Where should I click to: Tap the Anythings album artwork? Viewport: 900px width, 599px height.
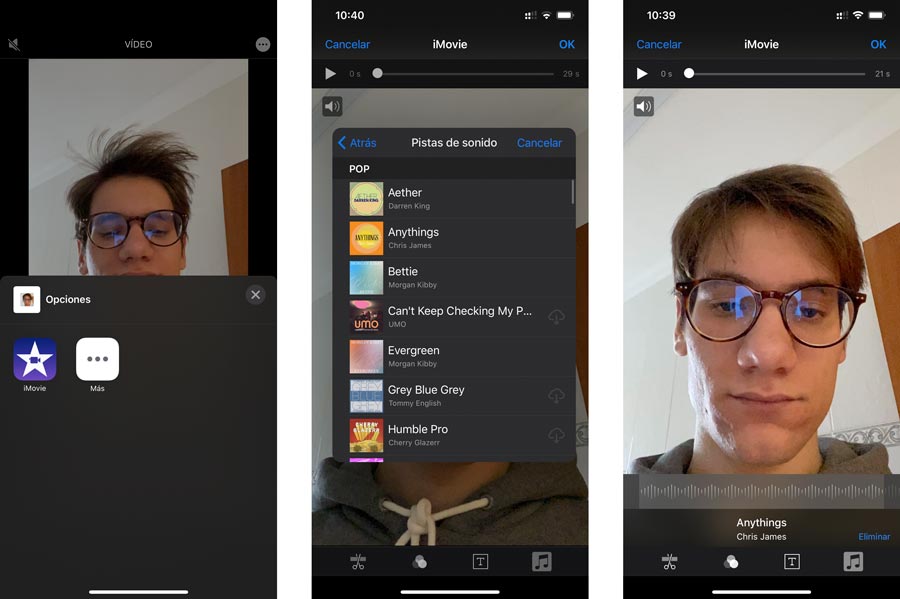pyautogui.click(x=366, y=238)
